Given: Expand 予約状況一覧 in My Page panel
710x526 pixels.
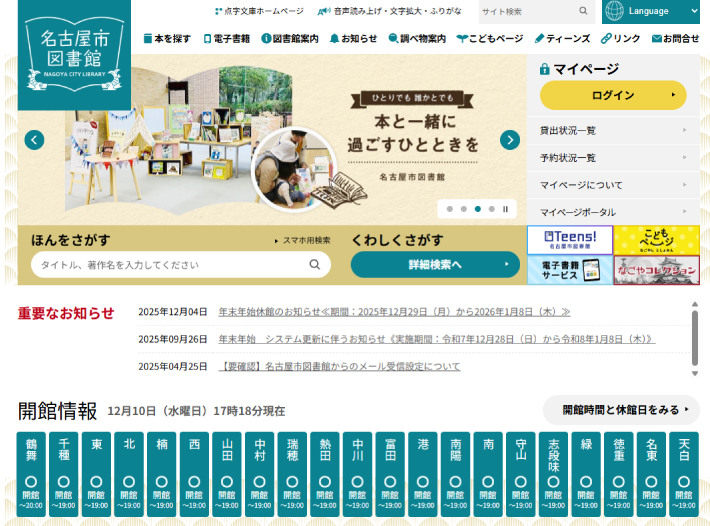Looking at the screenshot, I should pyautogui.click(x=613, y=157).
